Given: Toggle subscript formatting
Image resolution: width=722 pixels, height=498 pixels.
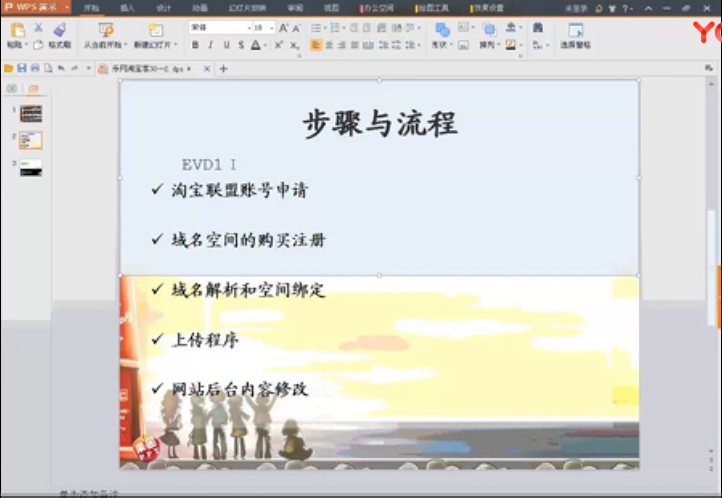Looking at the screenshot, I should pos(294,46).
